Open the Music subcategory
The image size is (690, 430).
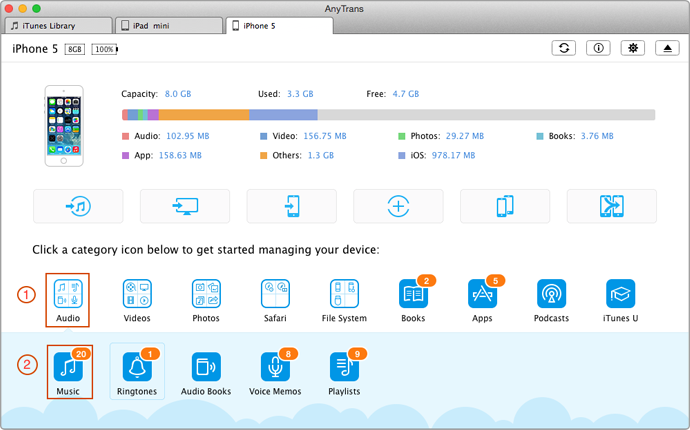(69, 372)
